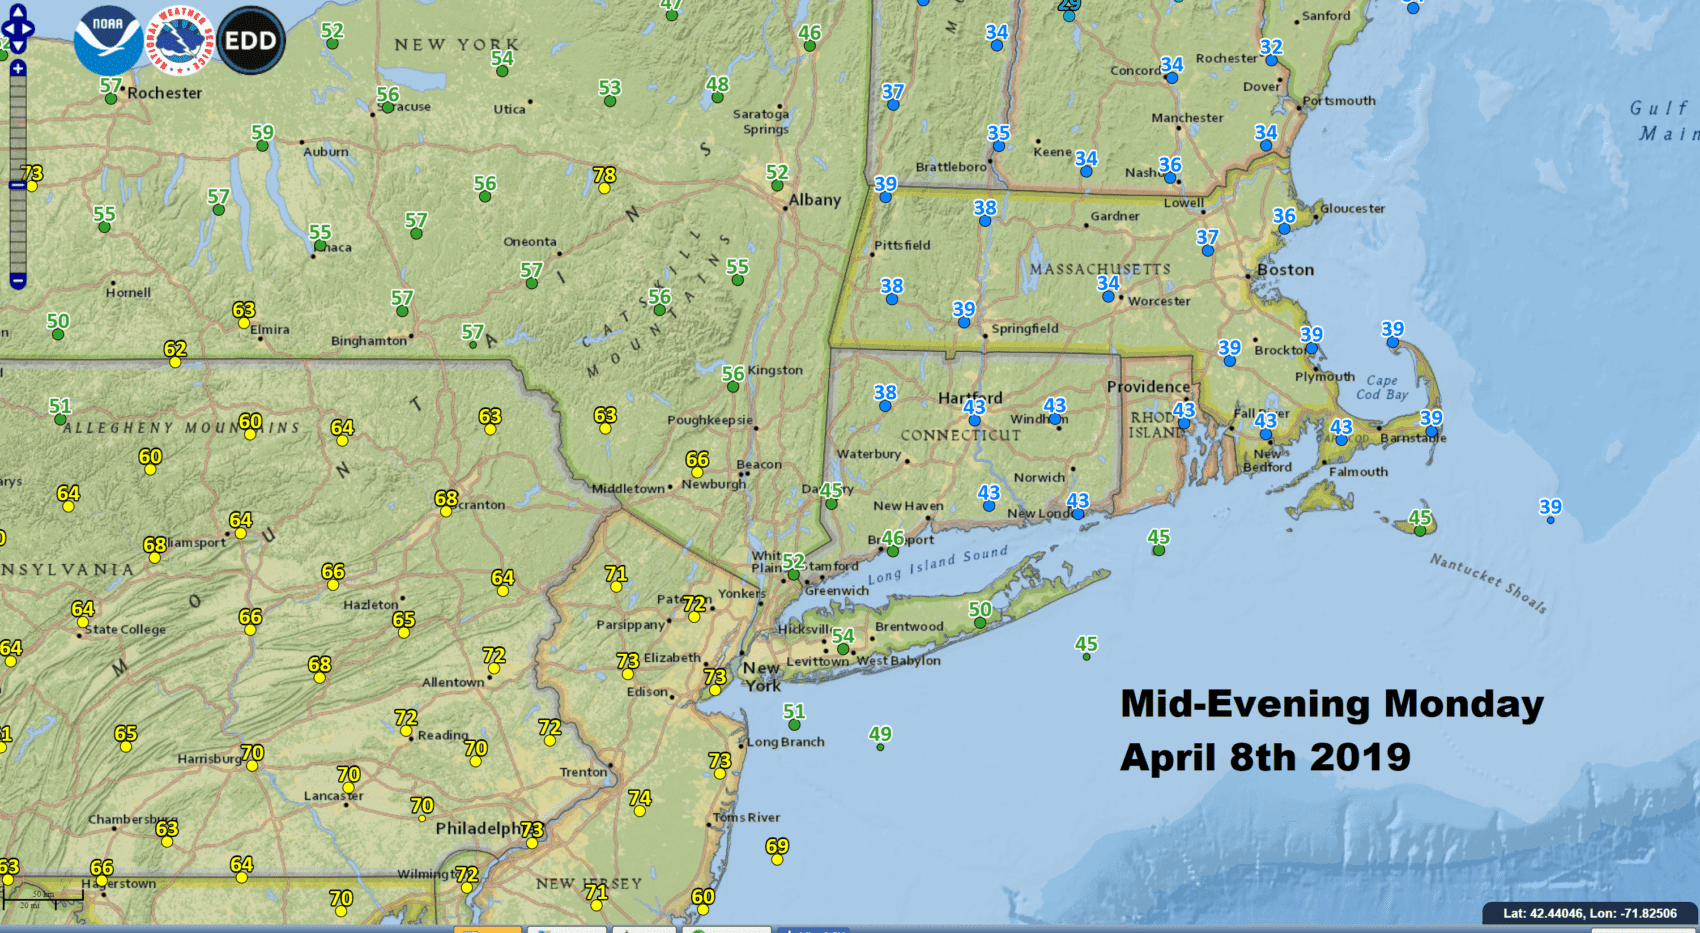Screen dimensions: 1700x933
Task: Click the Allentown city label
Action: (x=453, y=682)
